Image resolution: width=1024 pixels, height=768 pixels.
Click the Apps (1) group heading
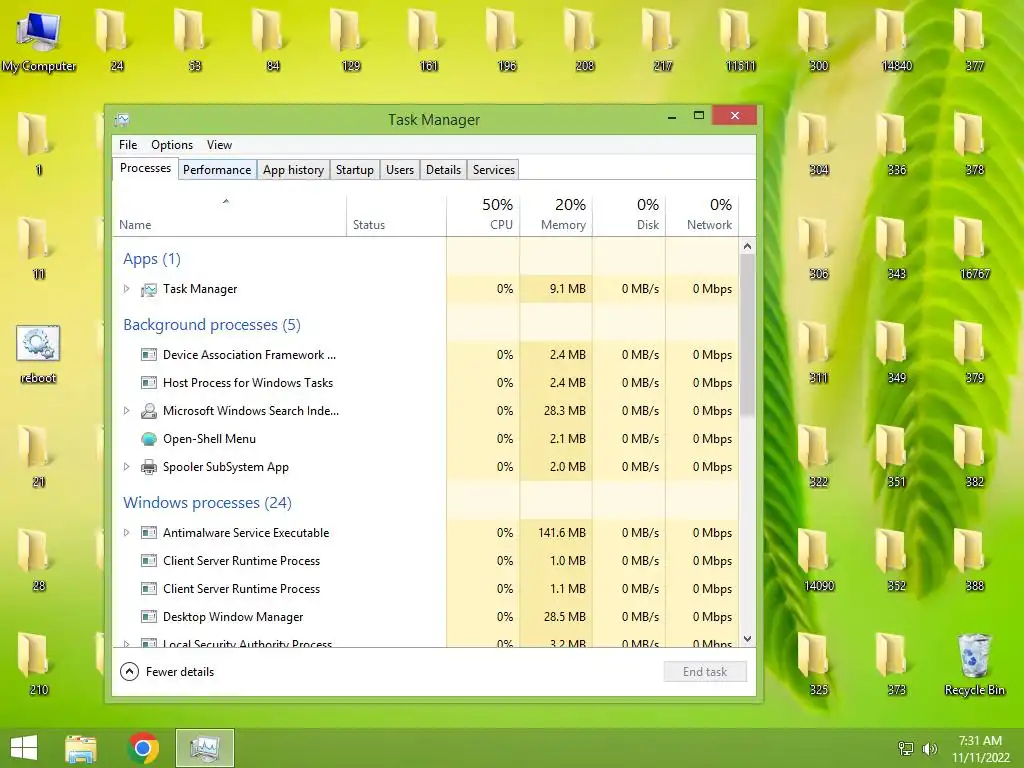click(x=152, y=259)
